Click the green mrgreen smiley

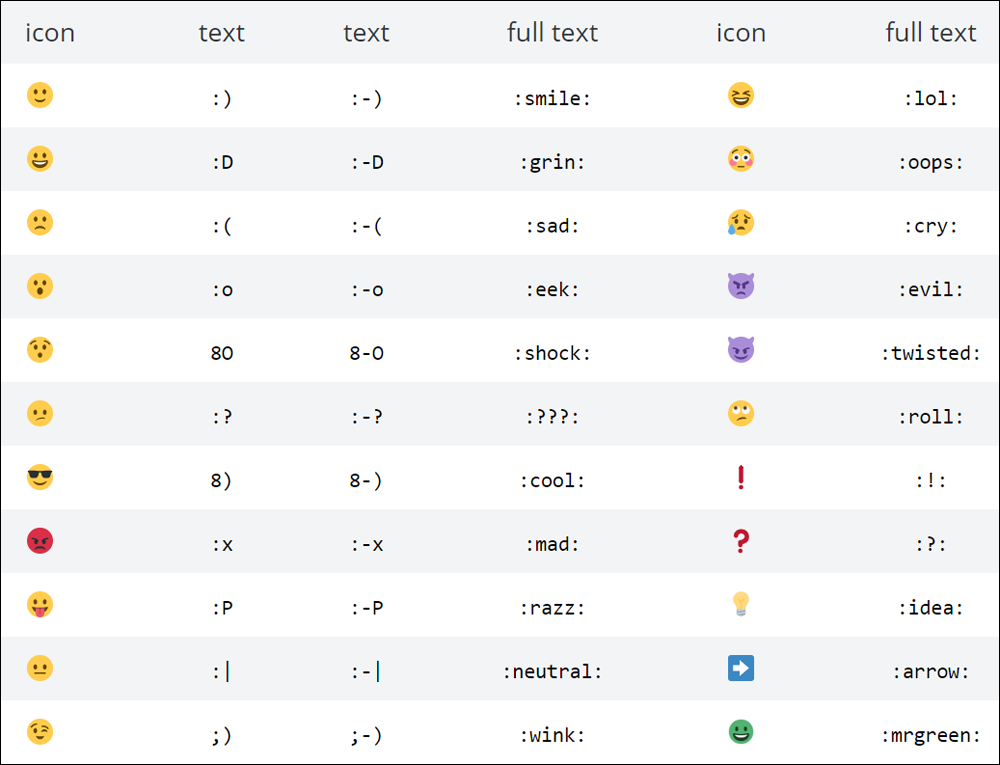(x=740, y=732)
